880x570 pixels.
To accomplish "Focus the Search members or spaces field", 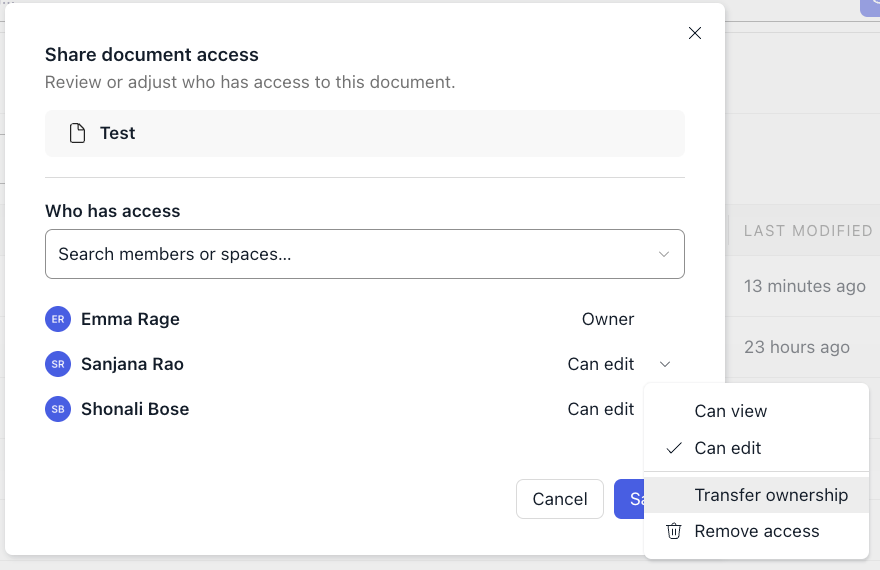I will tap(350, 254).
